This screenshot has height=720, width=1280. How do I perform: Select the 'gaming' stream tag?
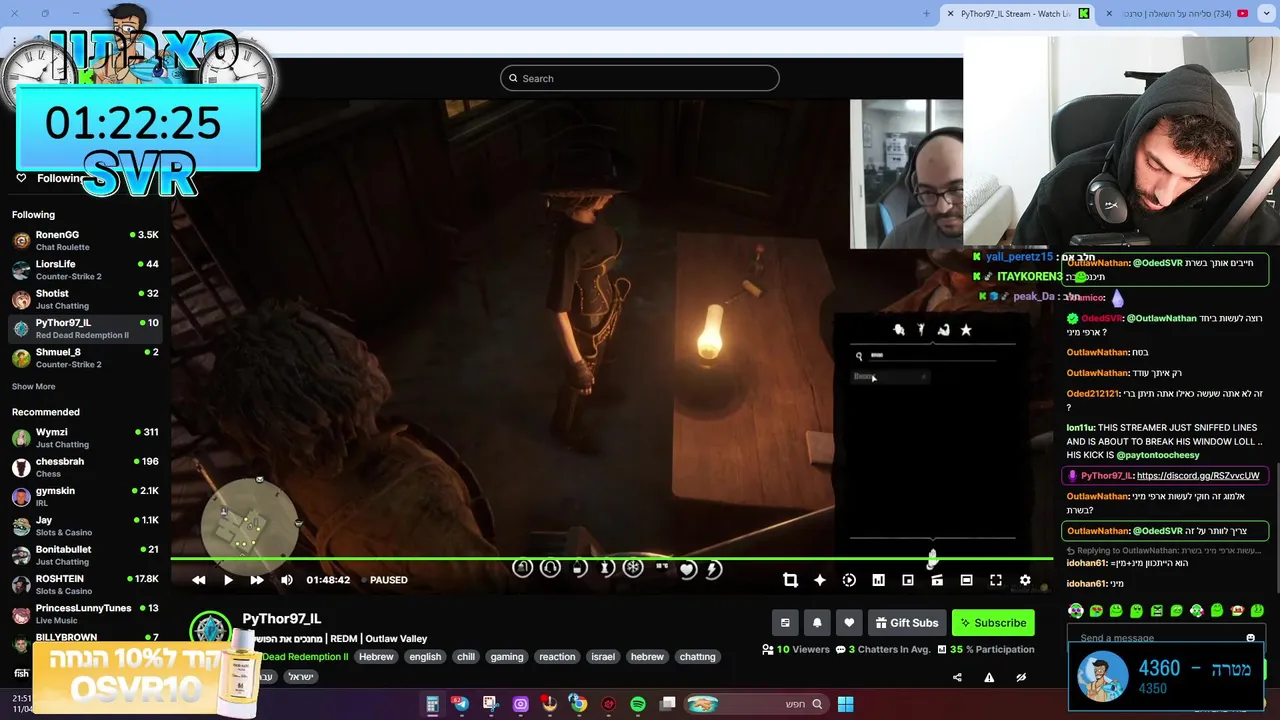(507, 657)
